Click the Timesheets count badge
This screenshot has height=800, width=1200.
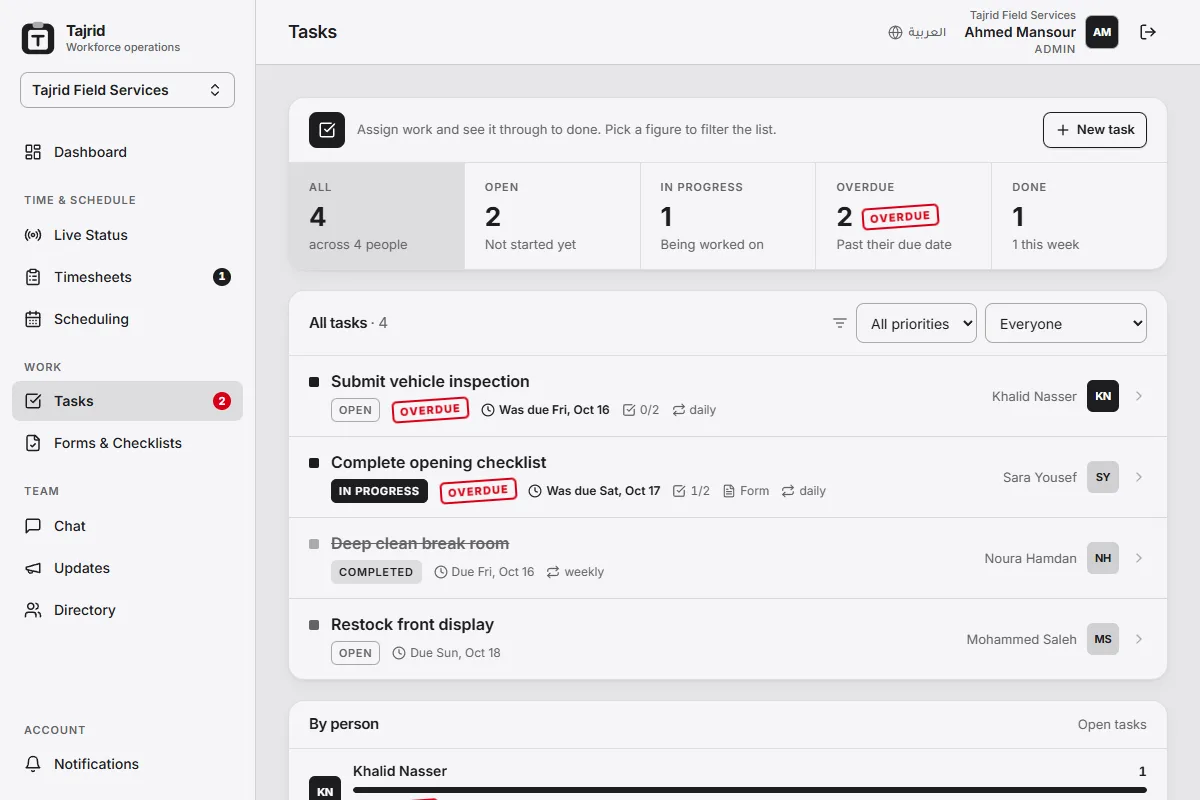pyautogui.click(x=222, y=277)
